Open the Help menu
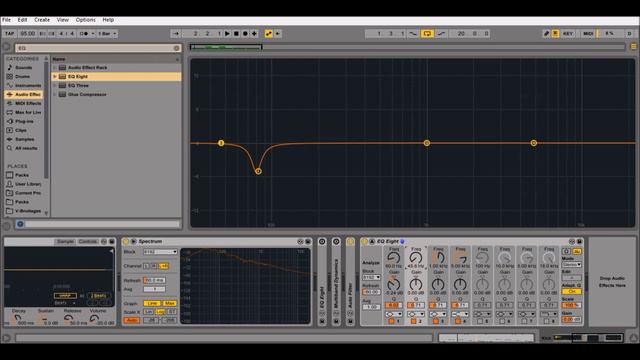This screenshot has width=640, height=360. [x=108, y=20]
